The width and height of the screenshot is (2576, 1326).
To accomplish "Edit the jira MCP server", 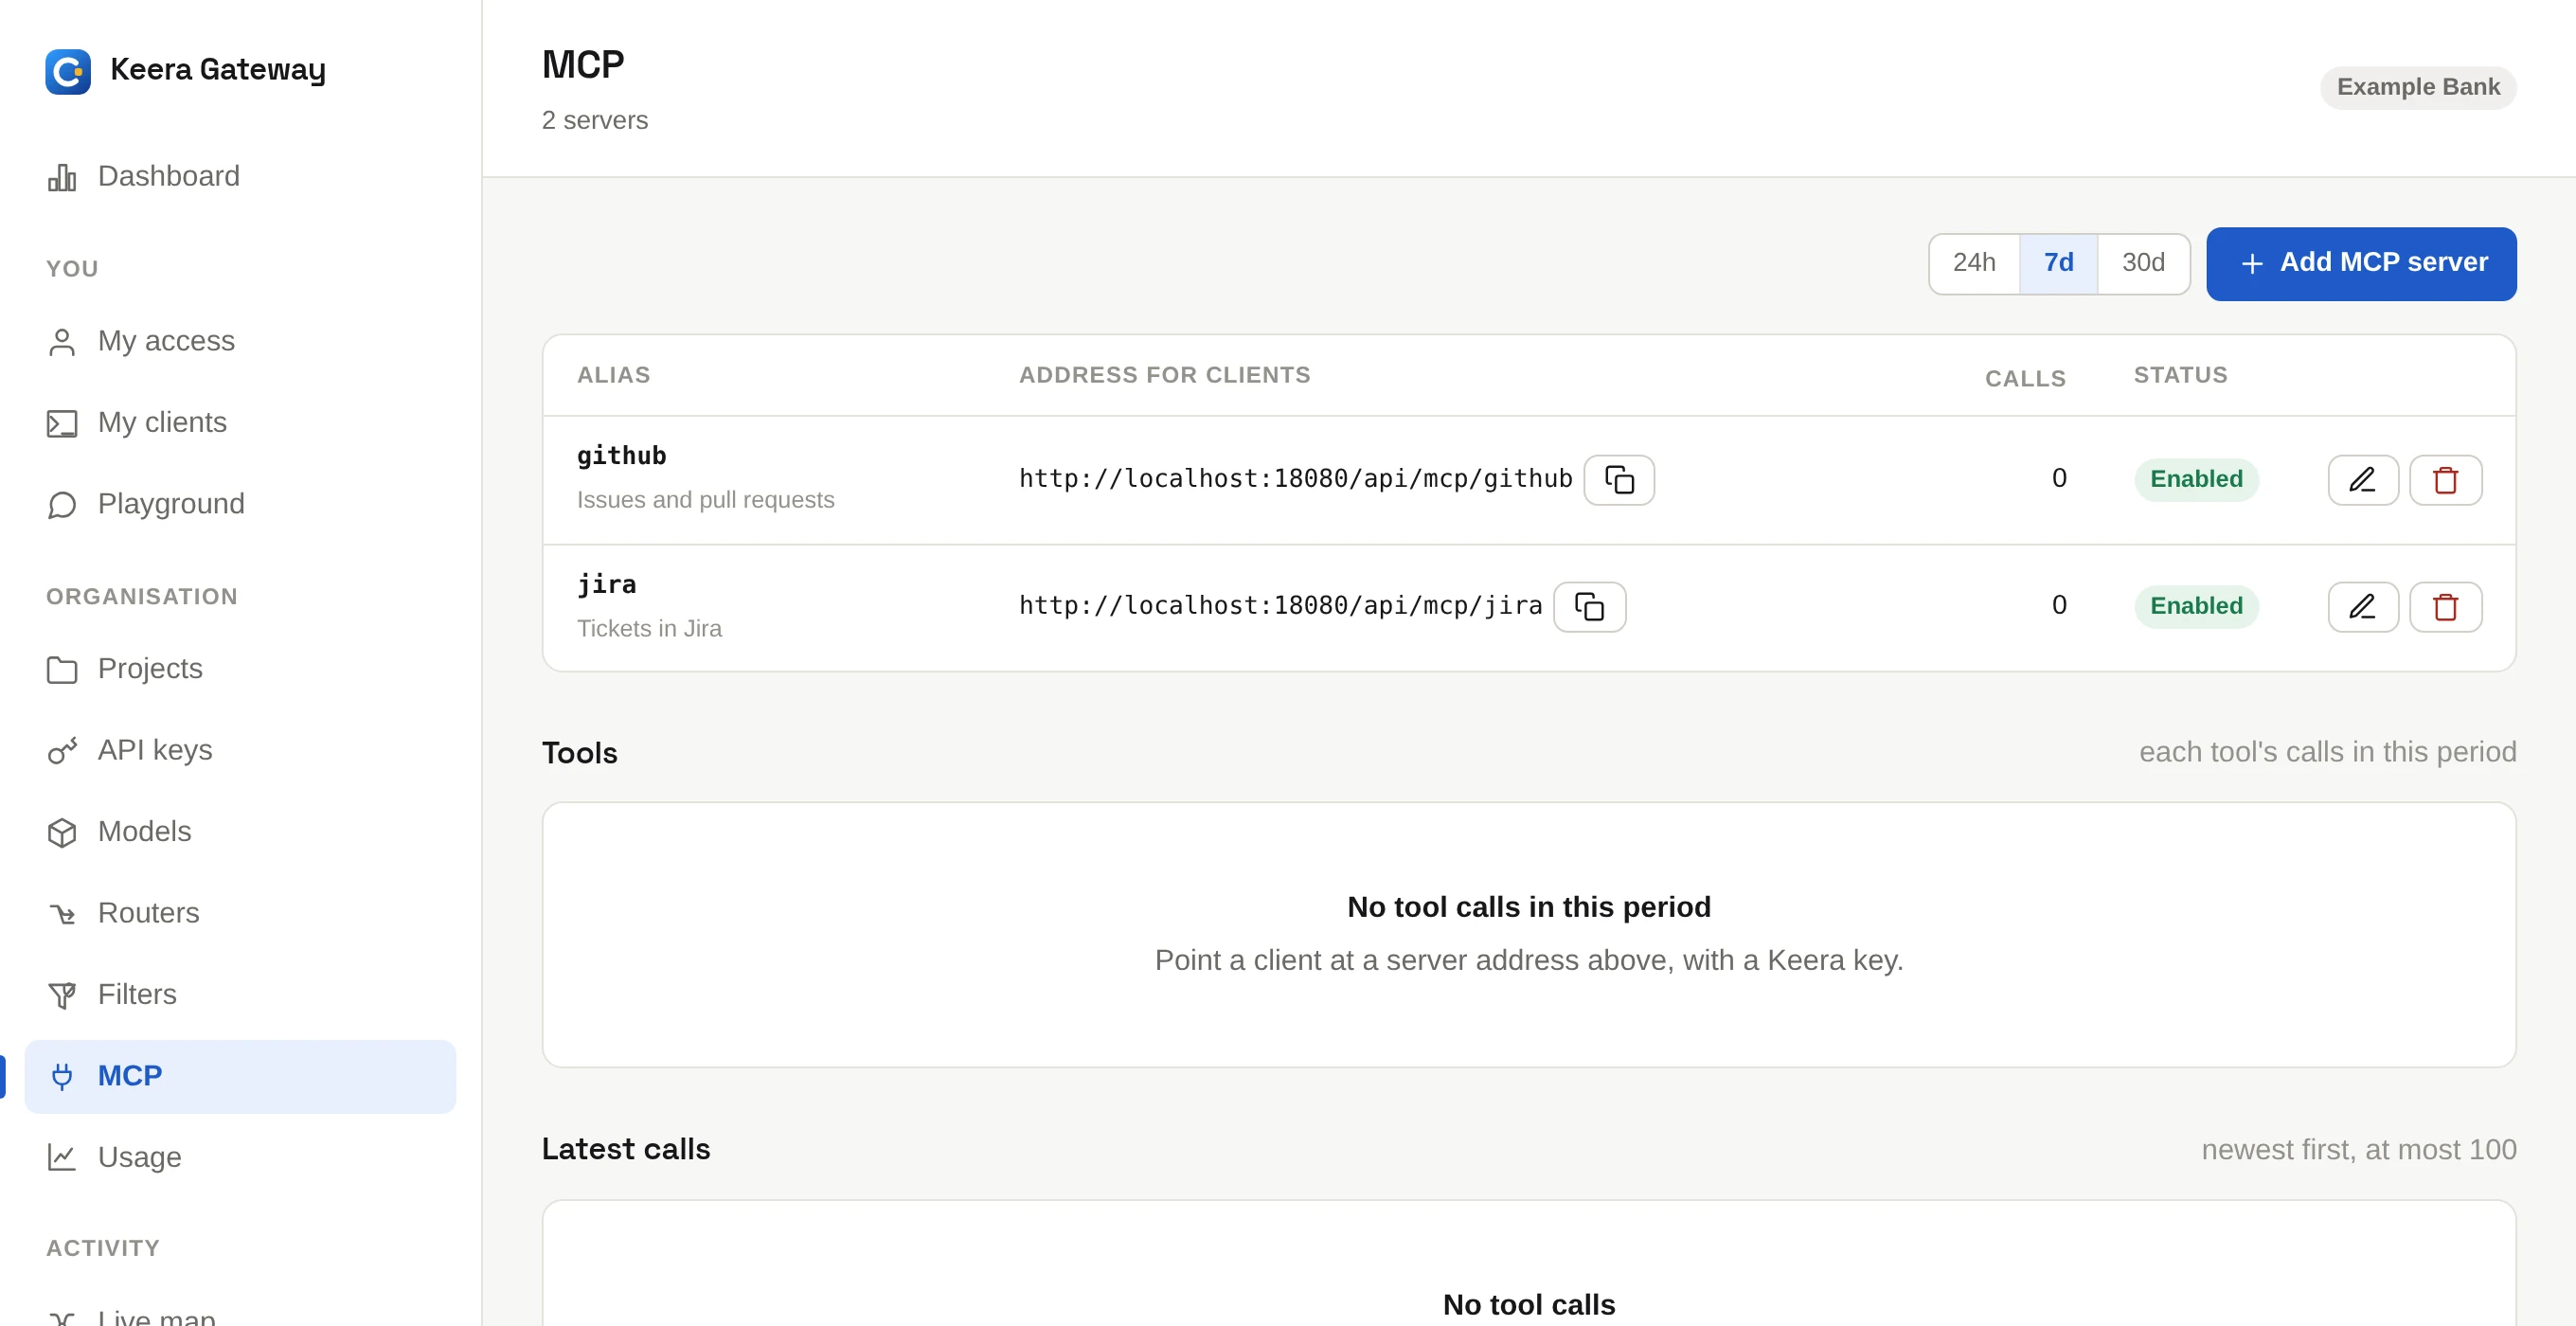I will [2363, 607].
